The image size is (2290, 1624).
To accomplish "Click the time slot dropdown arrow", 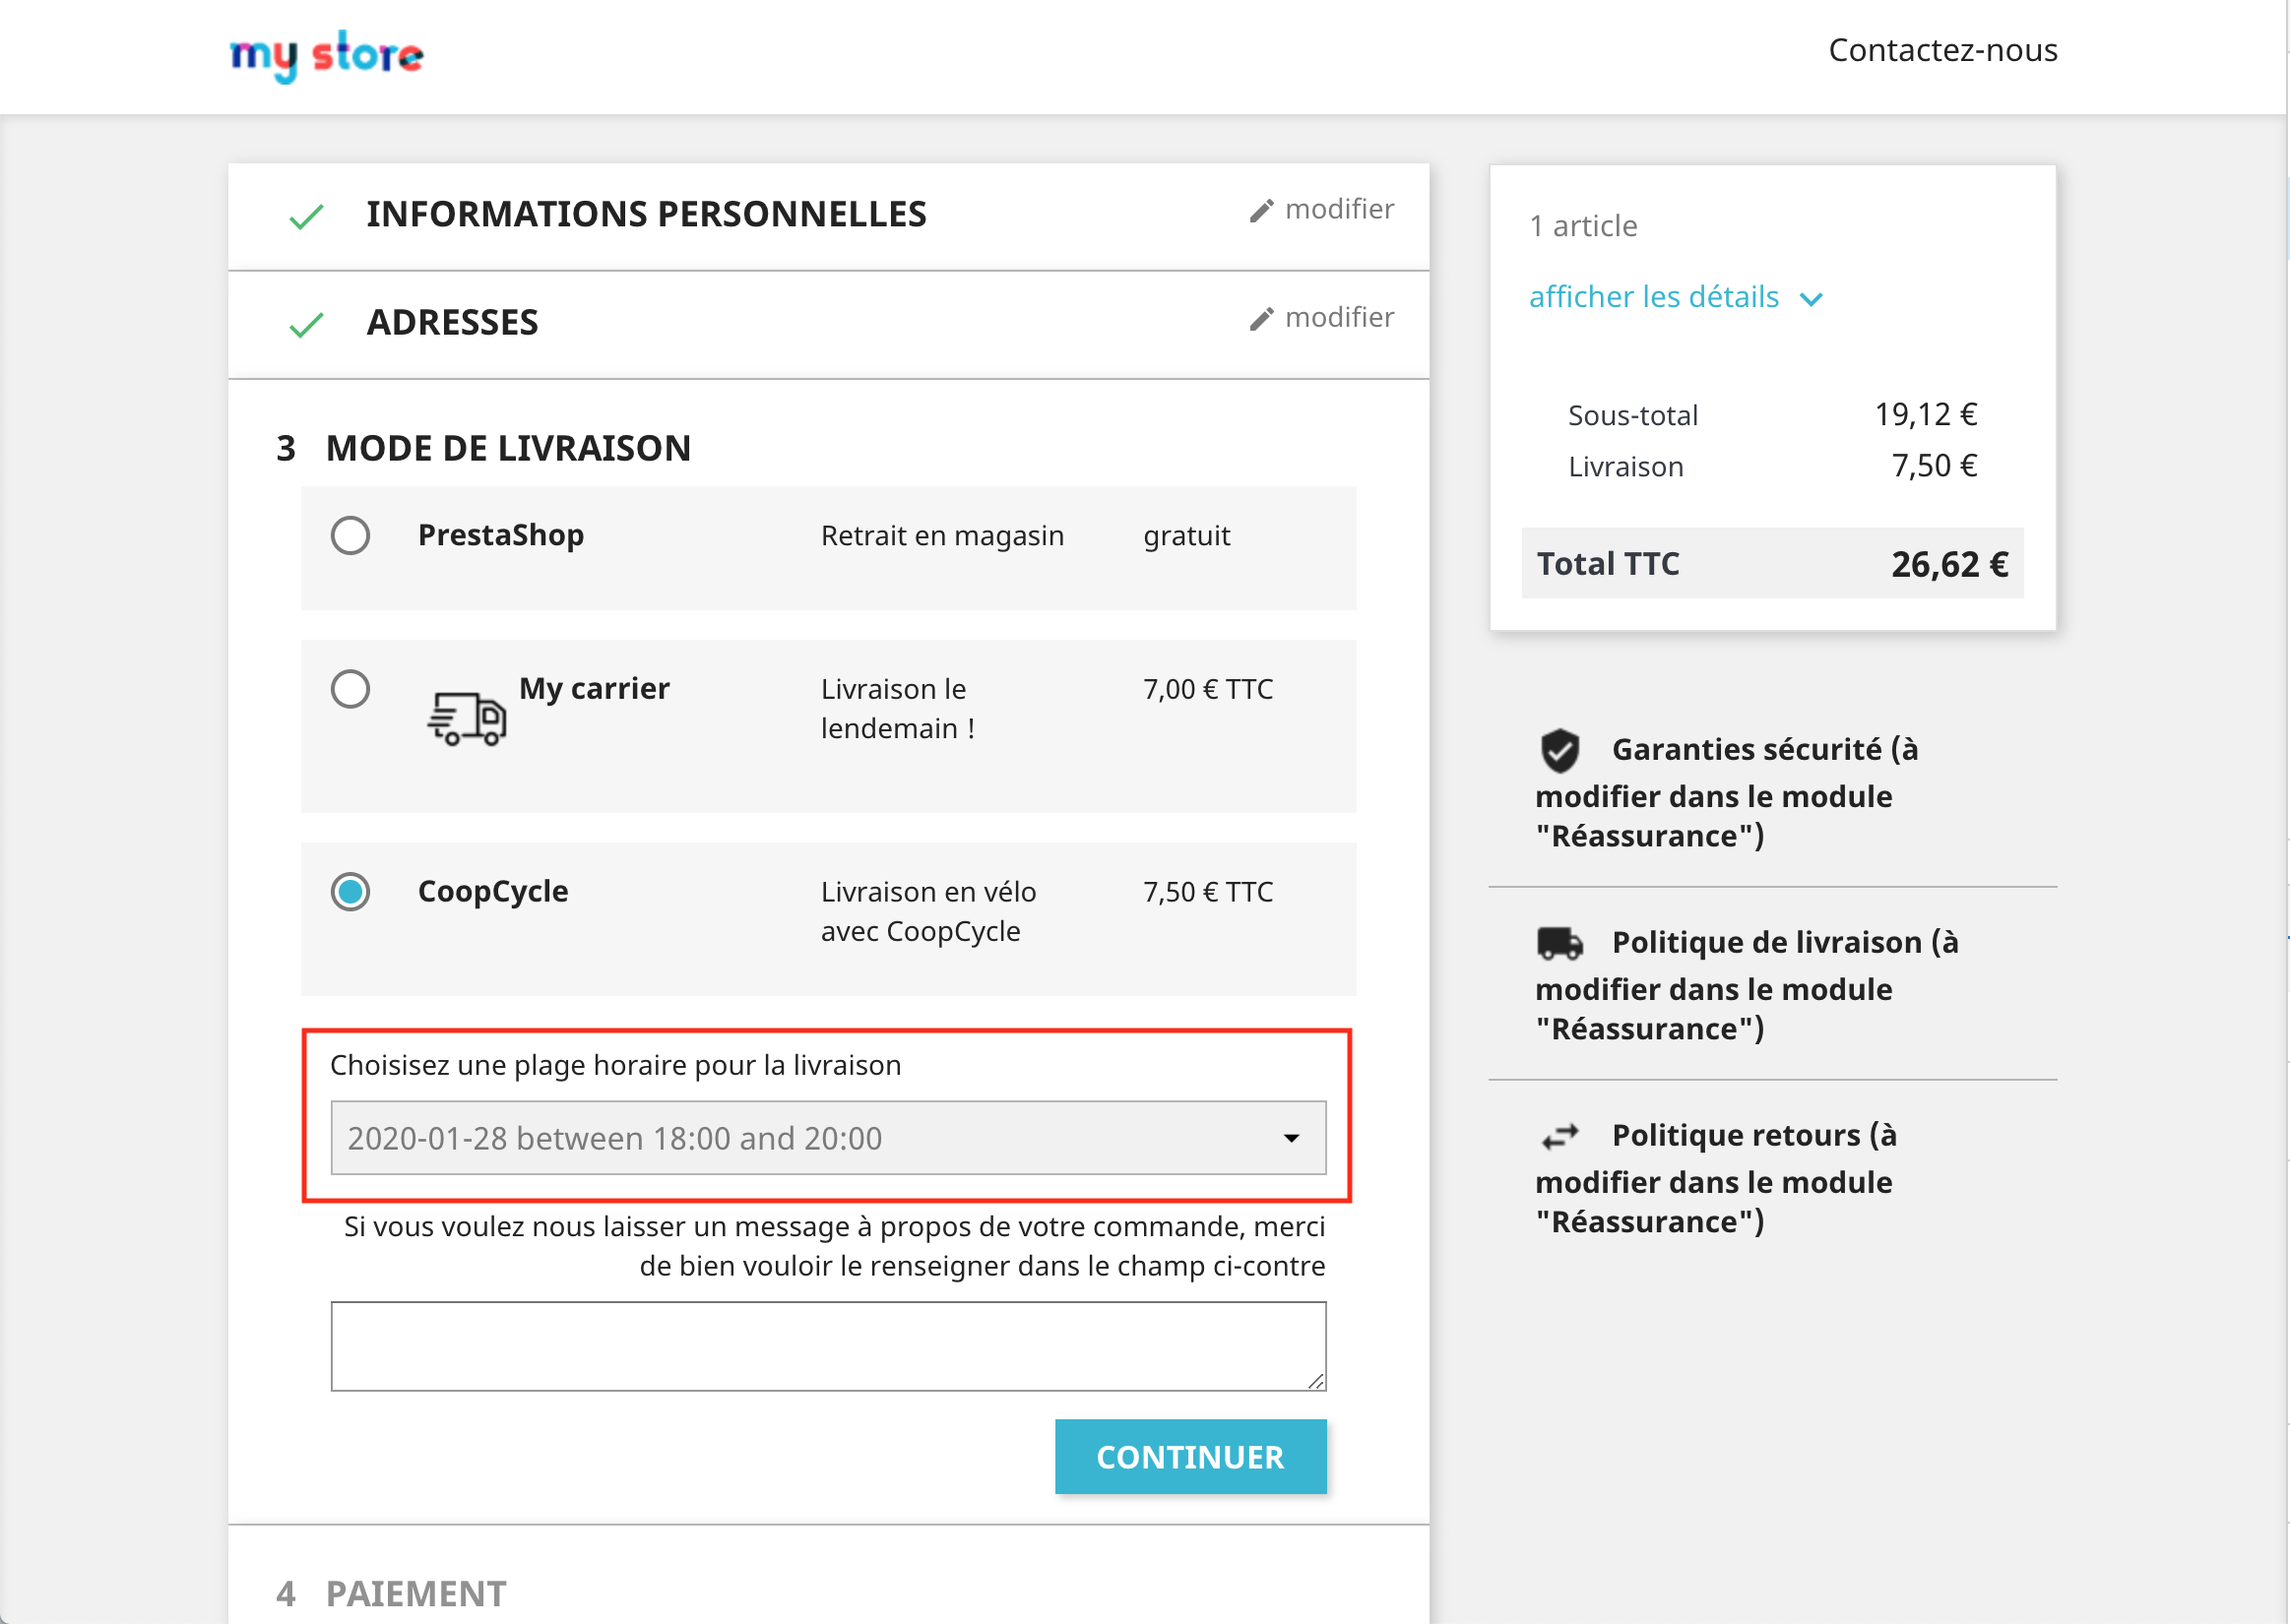I will (1291, 1138).
